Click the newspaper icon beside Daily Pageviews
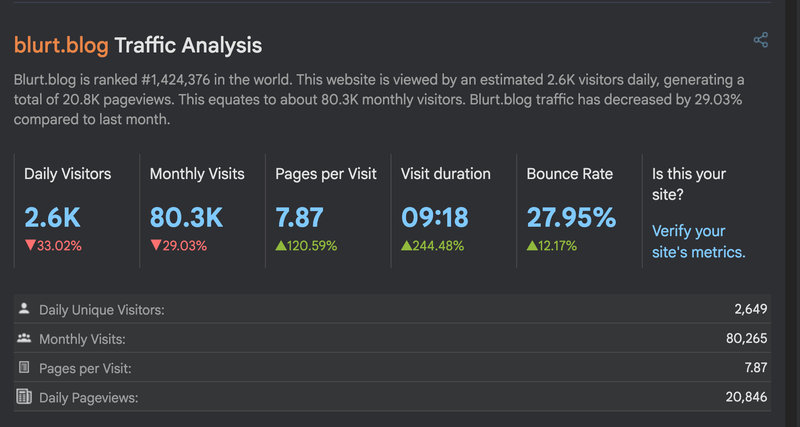Screen dimensions: 800x427 pos(23,396)
